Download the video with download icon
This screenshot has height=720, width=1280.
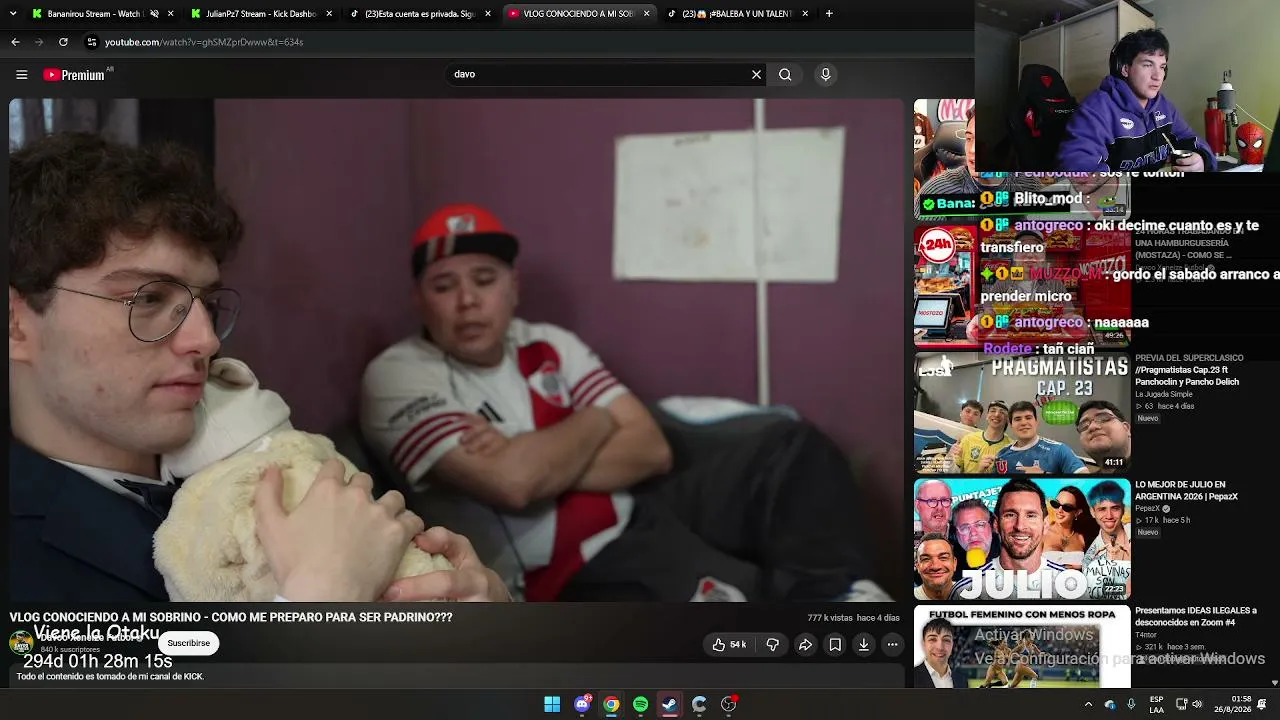pos(864,645)
